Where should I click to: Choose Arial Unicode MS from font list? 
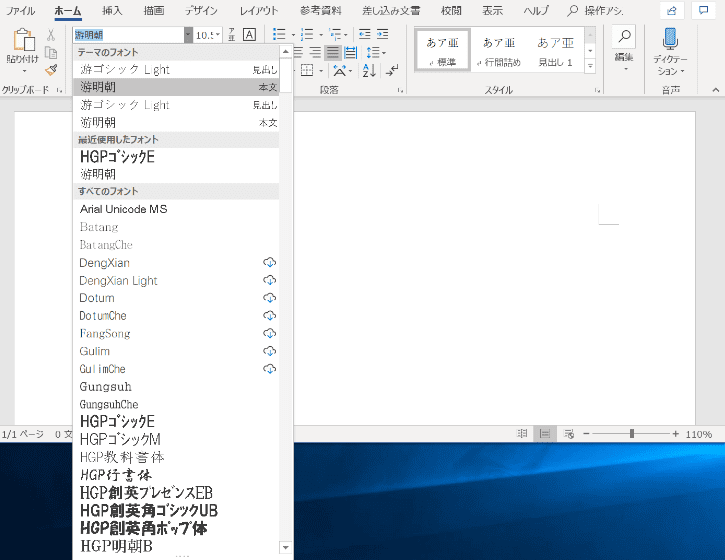176,209
